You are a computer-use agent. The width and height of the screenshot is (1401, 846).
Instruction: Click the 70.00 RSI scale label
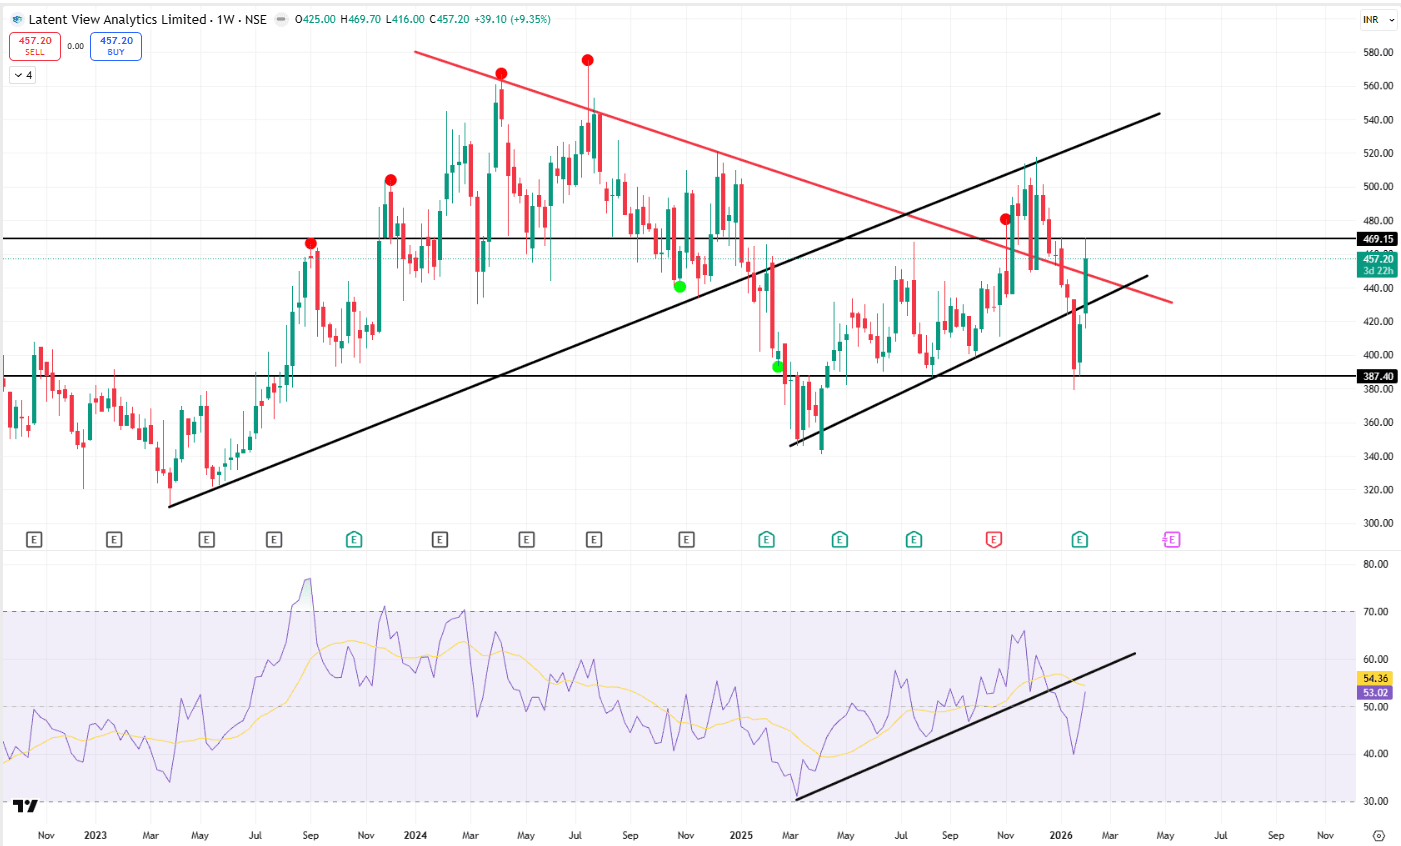point(1376,611)
